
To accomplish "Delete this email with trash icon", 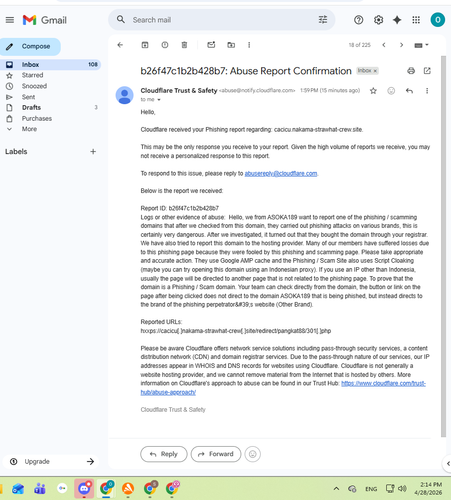I will click(x=184, y=45).
